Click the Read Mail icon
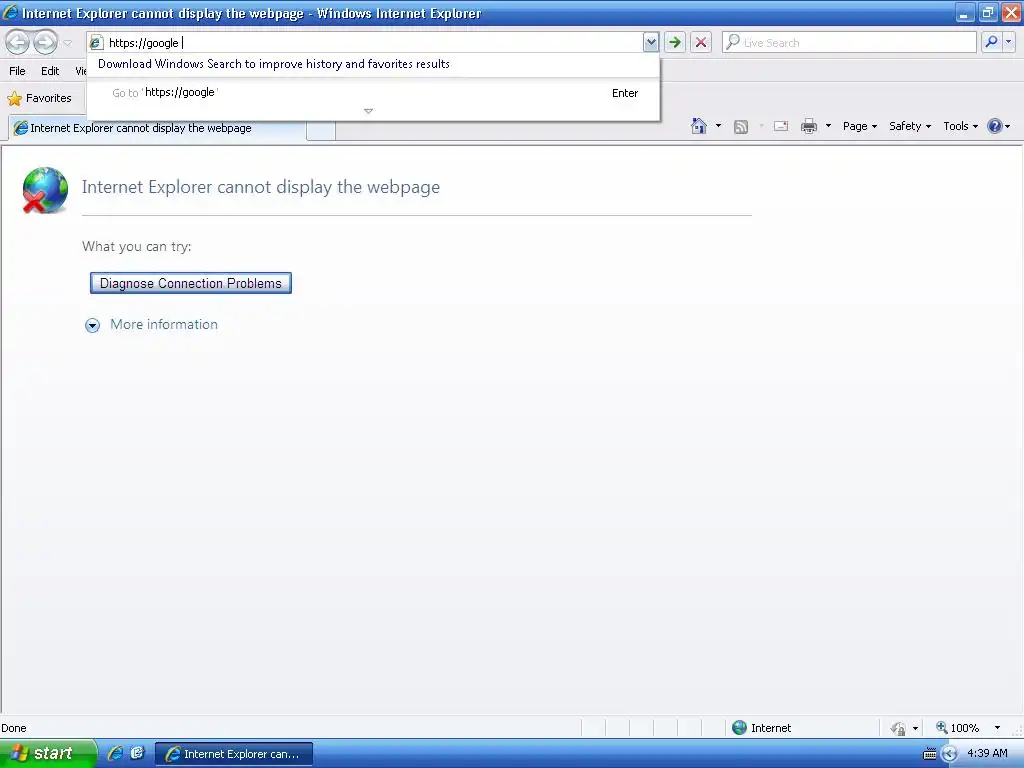1024x768 pixels. click(781, 126)
